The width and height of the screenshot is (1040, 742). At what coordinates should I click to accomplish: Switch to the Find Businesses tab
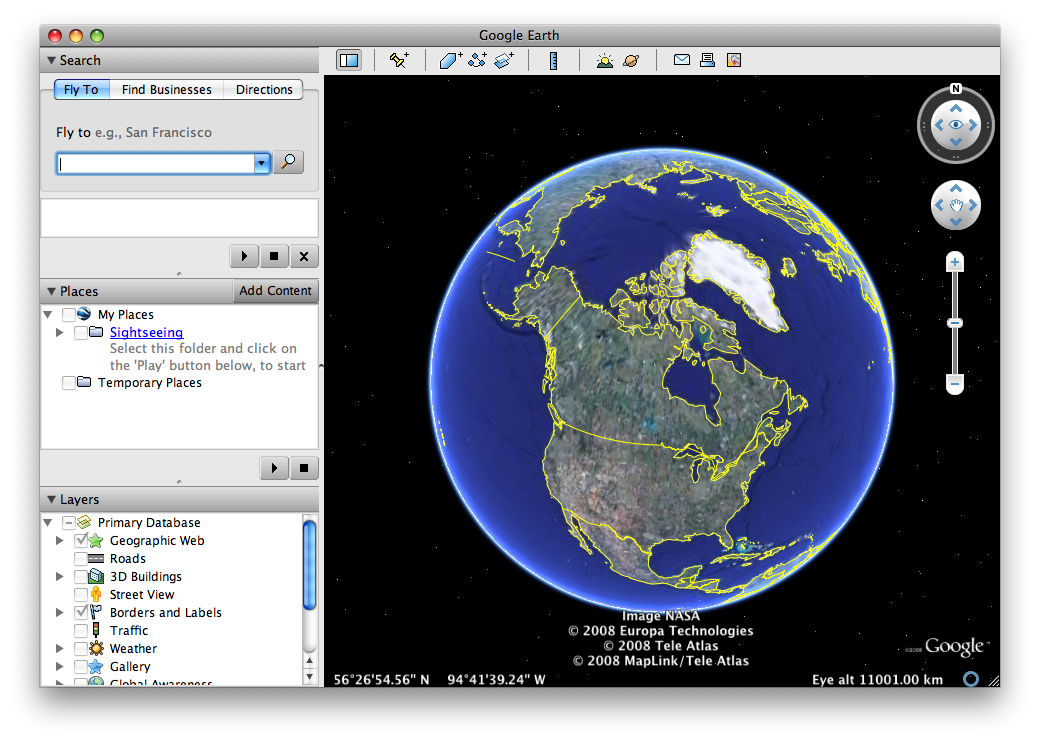pyautogui.click(x=167, y=90)
